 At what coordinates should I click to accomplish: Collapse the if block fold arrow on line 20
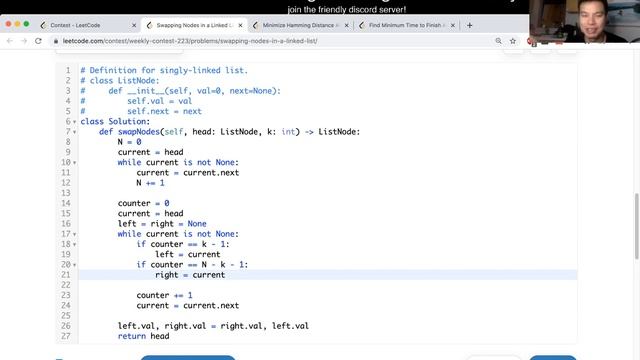point(74,265)
